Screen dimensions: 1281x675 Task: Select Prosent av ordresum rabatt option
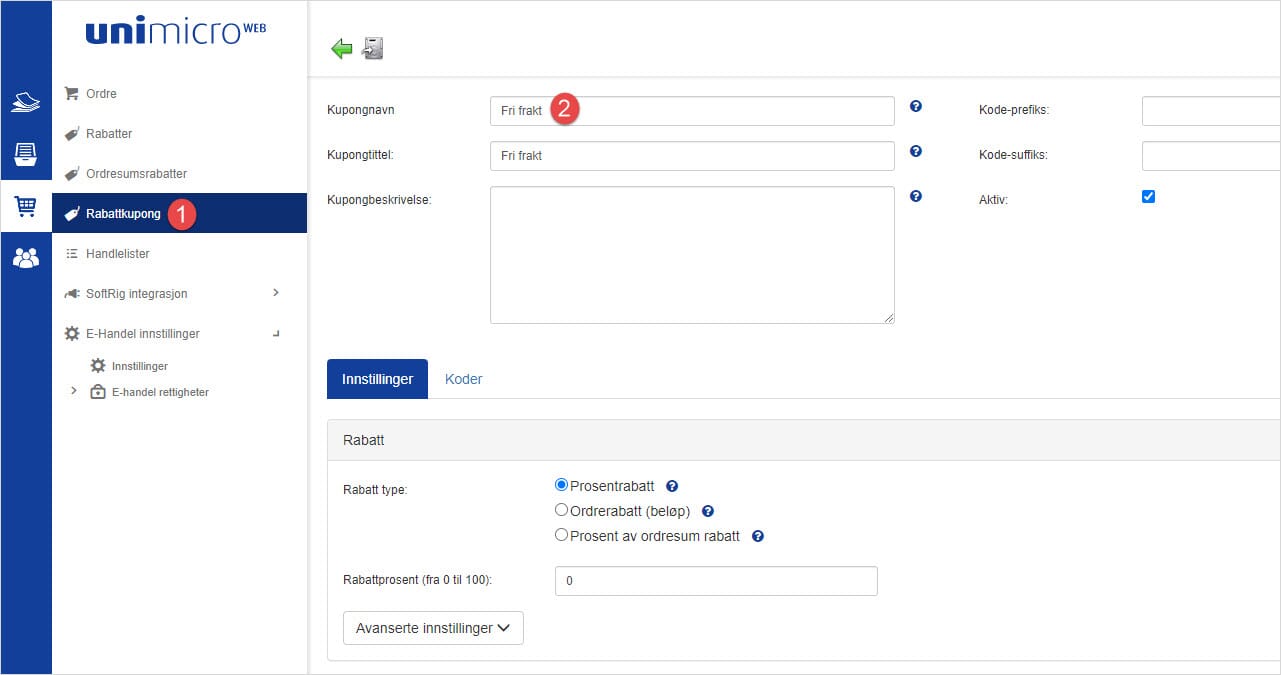click(561, 536)
